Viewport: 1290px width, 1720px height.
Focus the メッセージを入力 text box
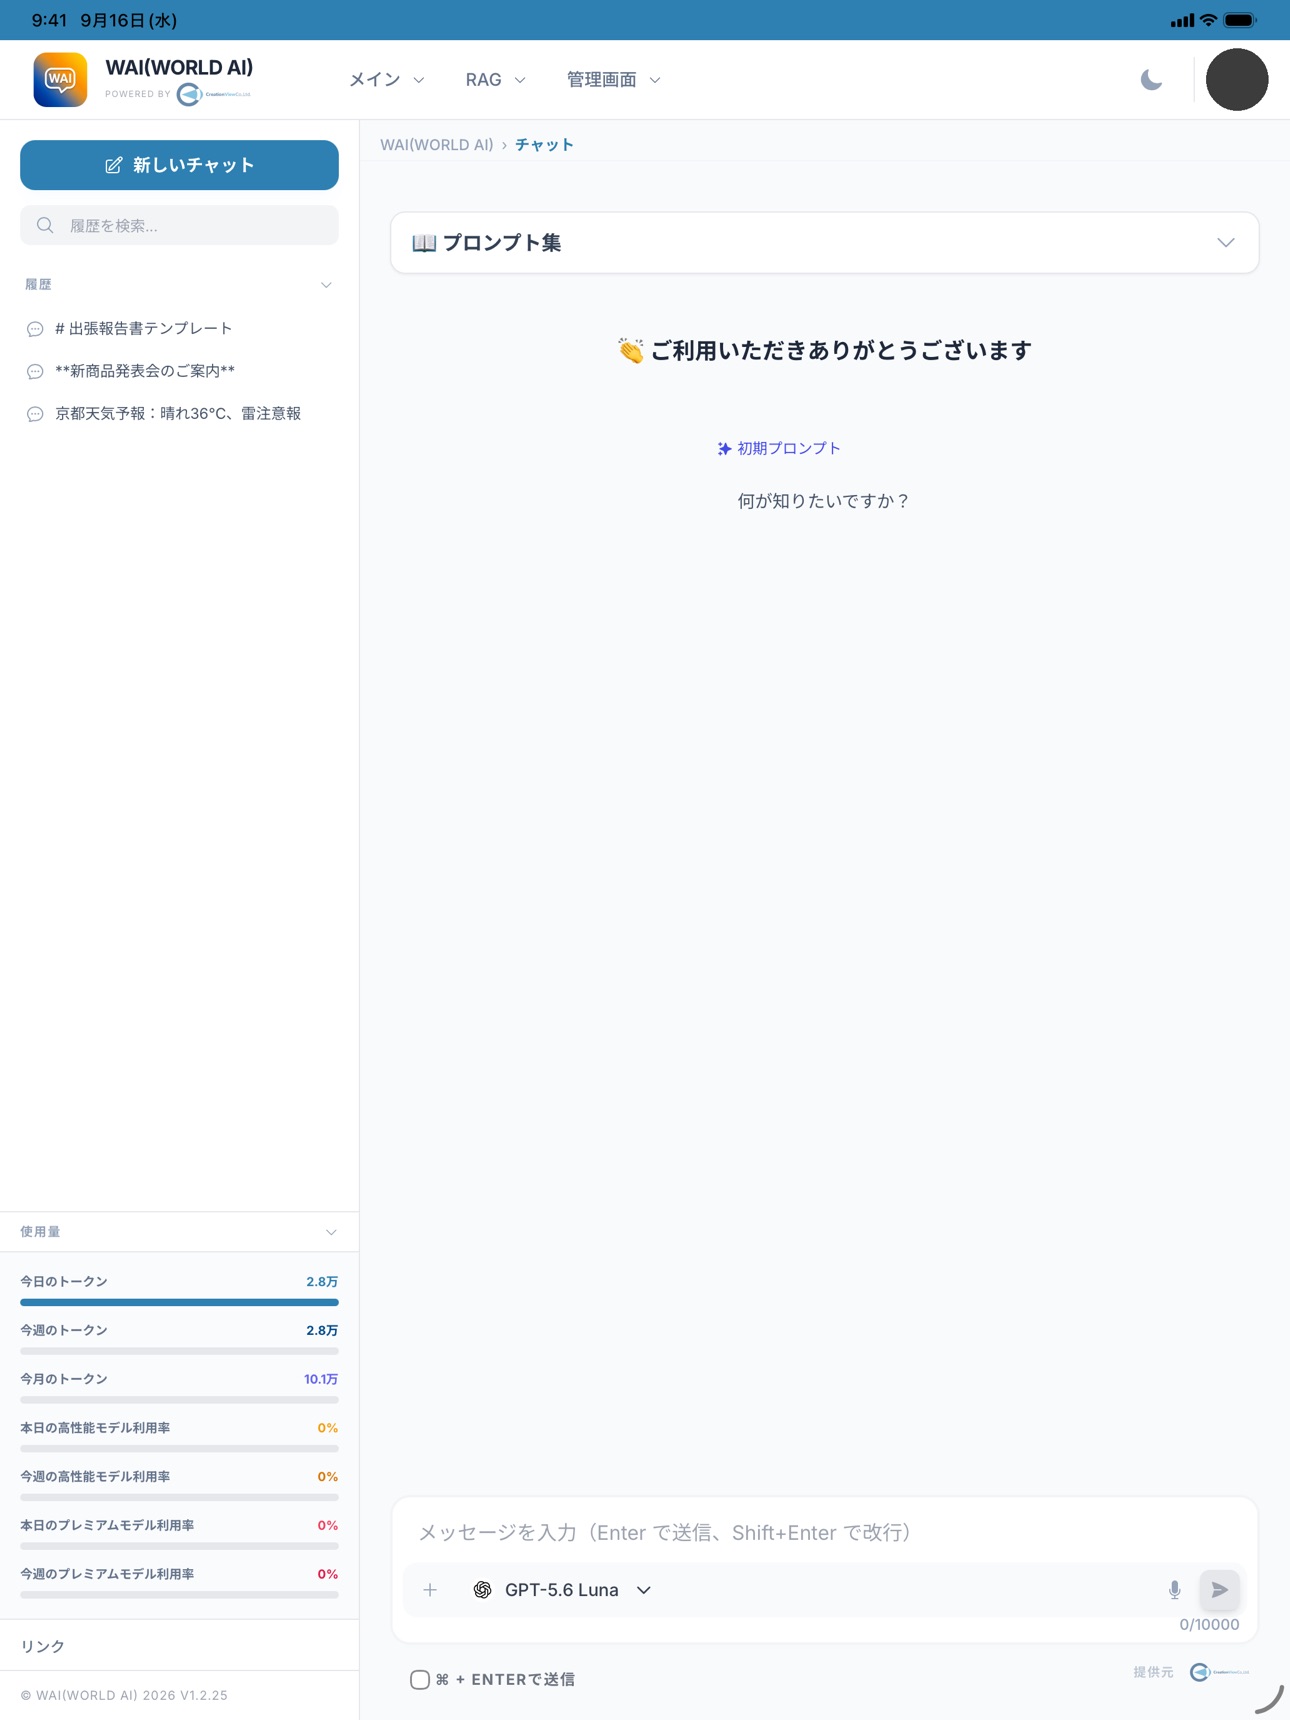click(x=825, y=1532)
